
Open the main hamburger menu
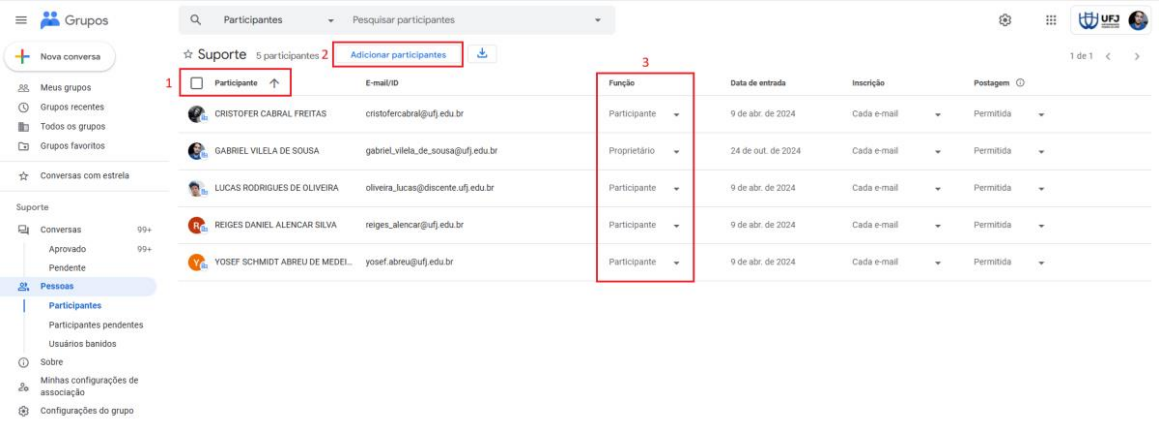pos(21,20)
